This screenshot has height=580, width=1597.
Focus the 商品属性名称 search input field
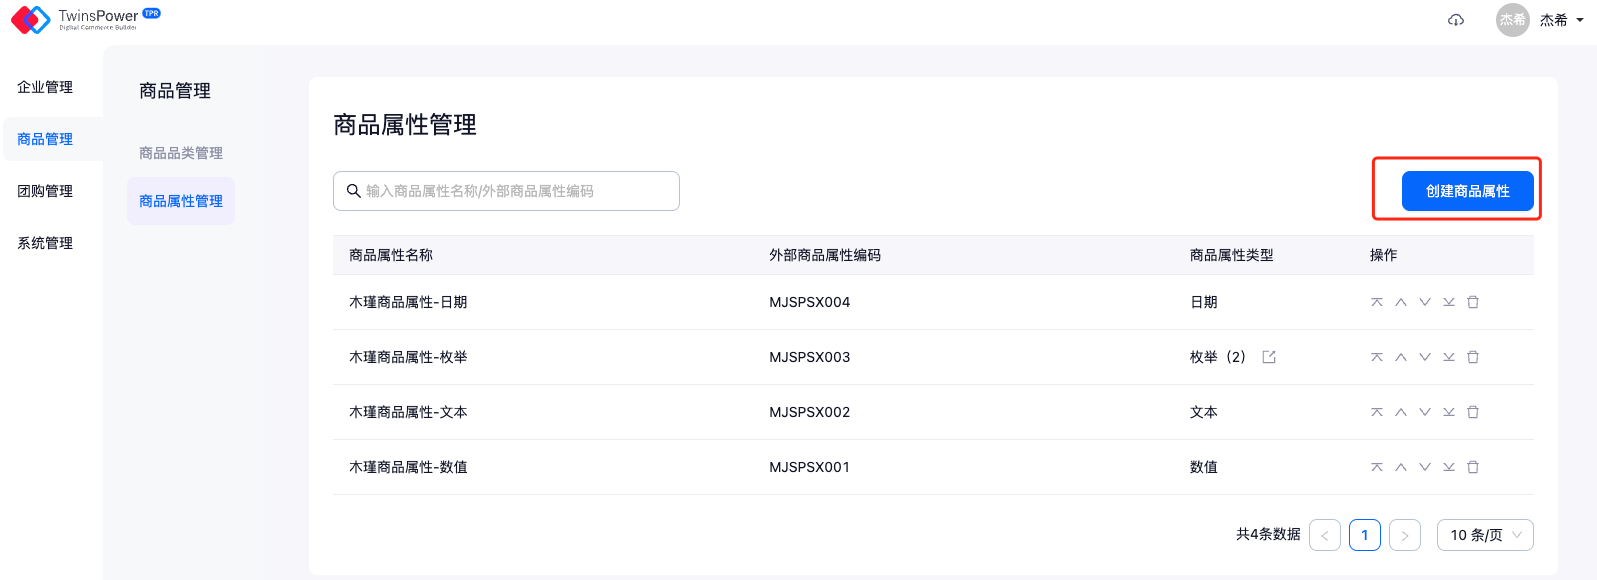point(515,191)
